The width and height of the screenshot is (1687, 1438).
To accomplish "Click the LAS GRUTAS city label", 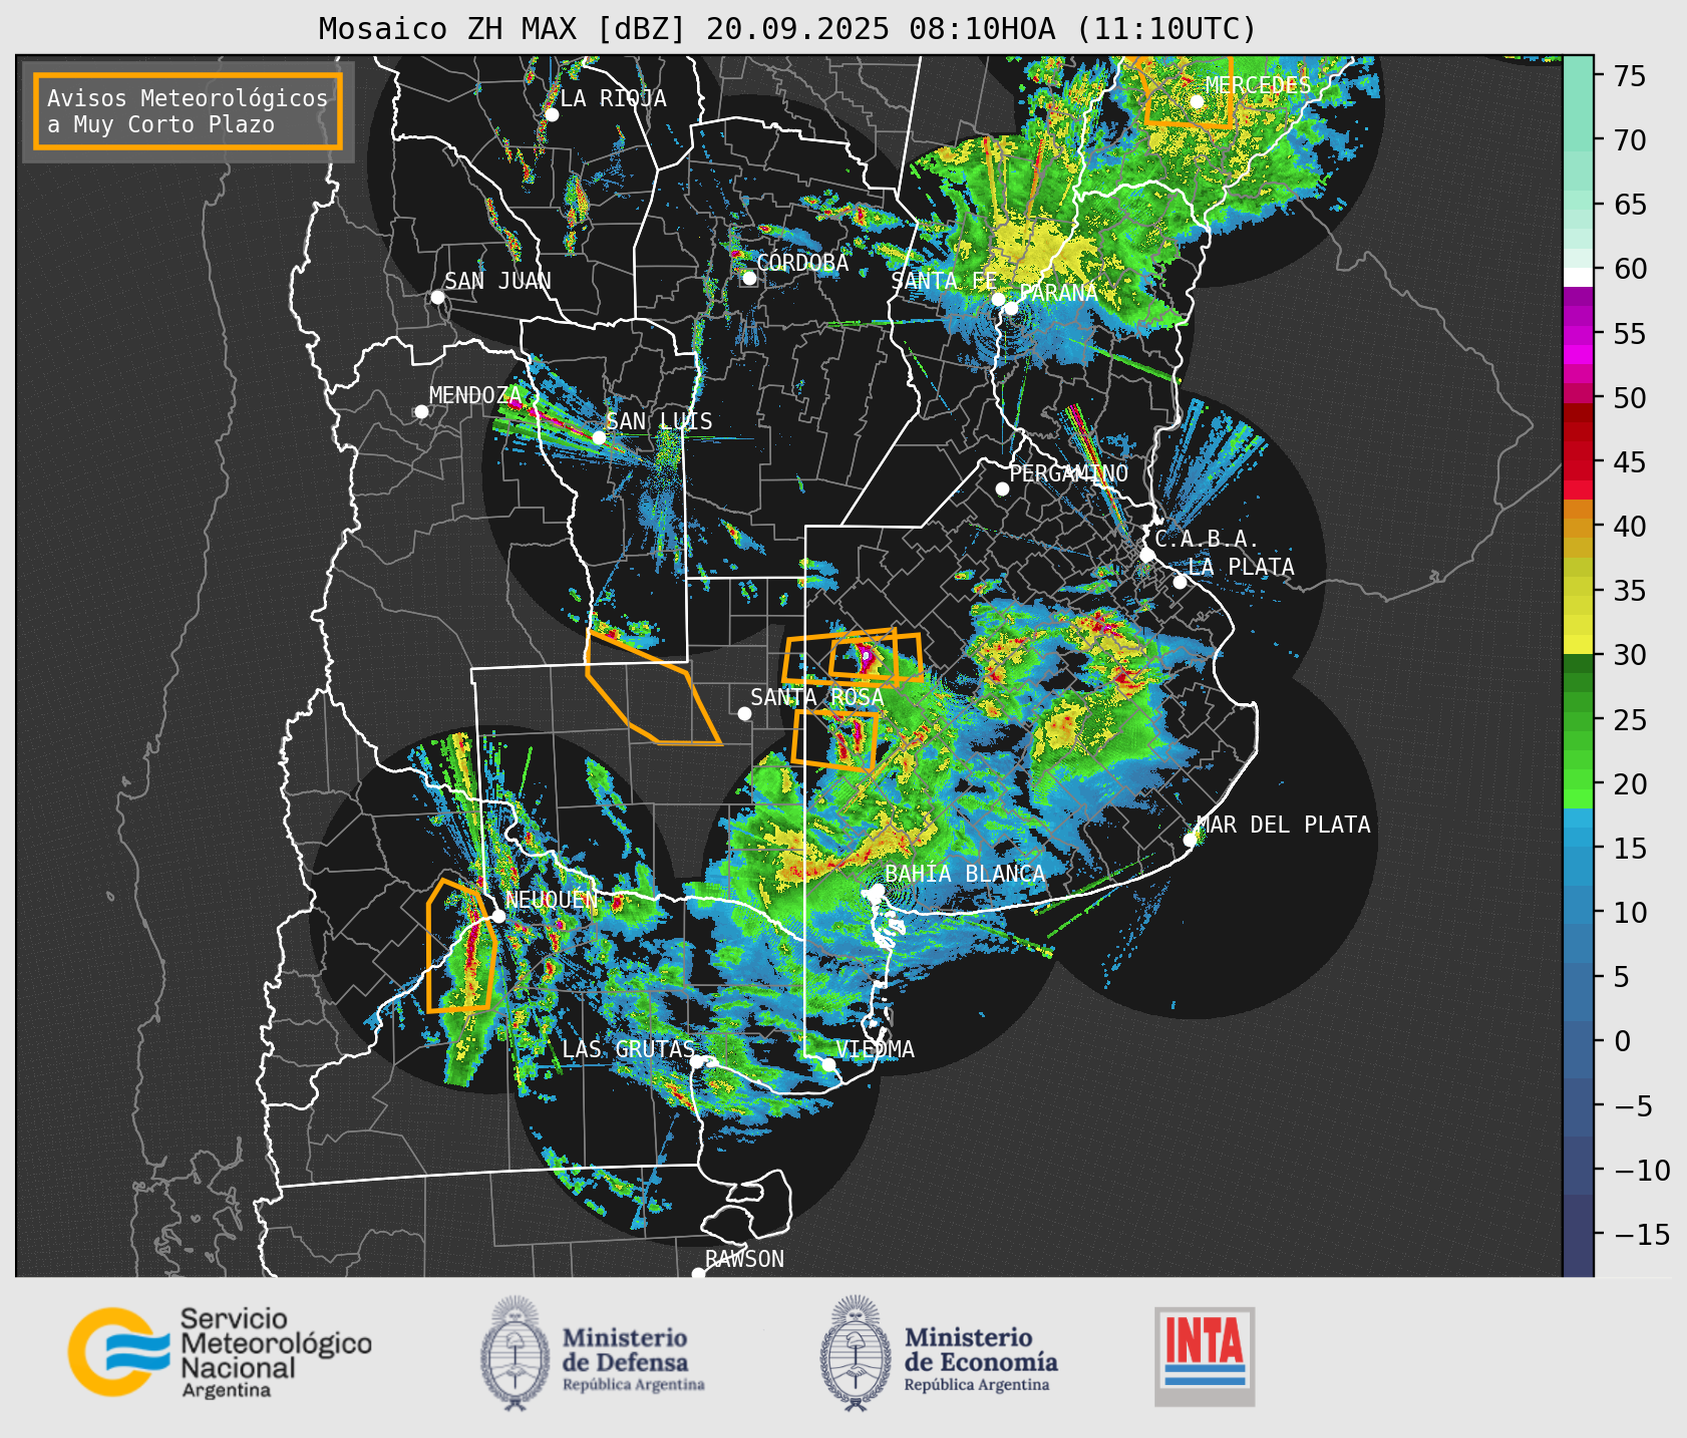I will pyautogui.click(x=628, y=1049).
